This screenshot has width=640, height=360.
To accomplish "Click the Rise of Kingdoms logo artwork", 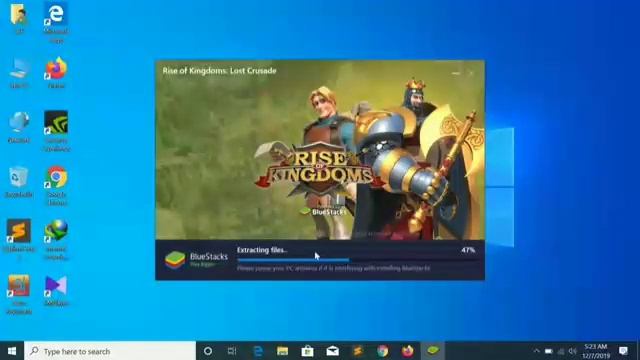I will coord(320,168).
